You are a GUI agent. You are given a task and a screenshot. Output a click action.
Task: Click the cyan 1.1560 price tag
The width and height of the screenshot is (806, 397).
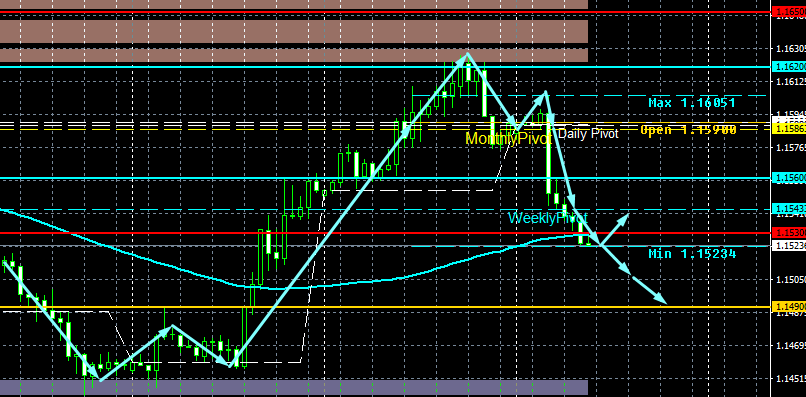click(x=789, y=178)
